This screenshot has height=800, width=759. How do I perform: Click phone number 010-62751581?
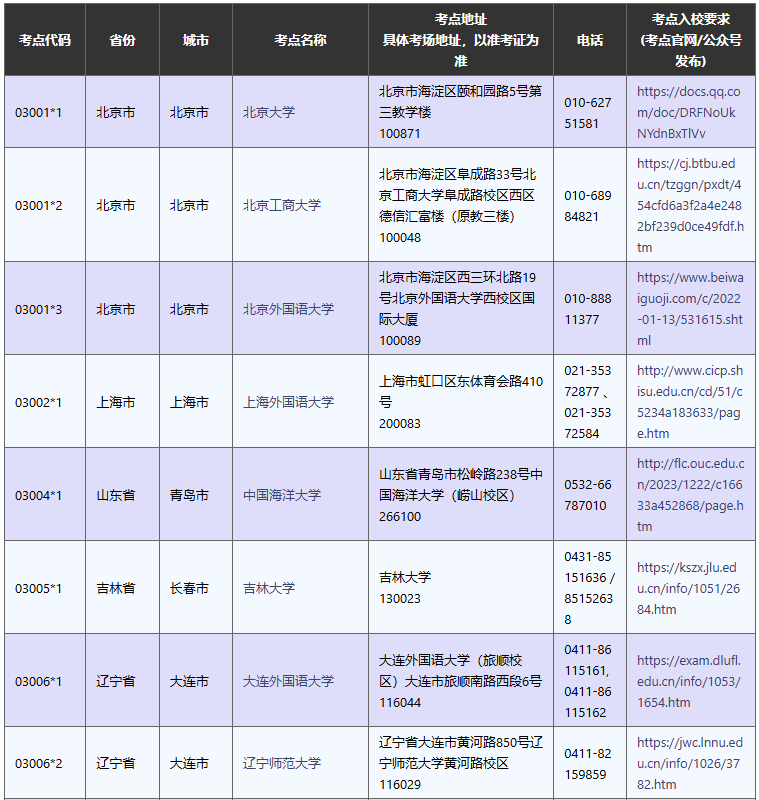coord(588,113)
